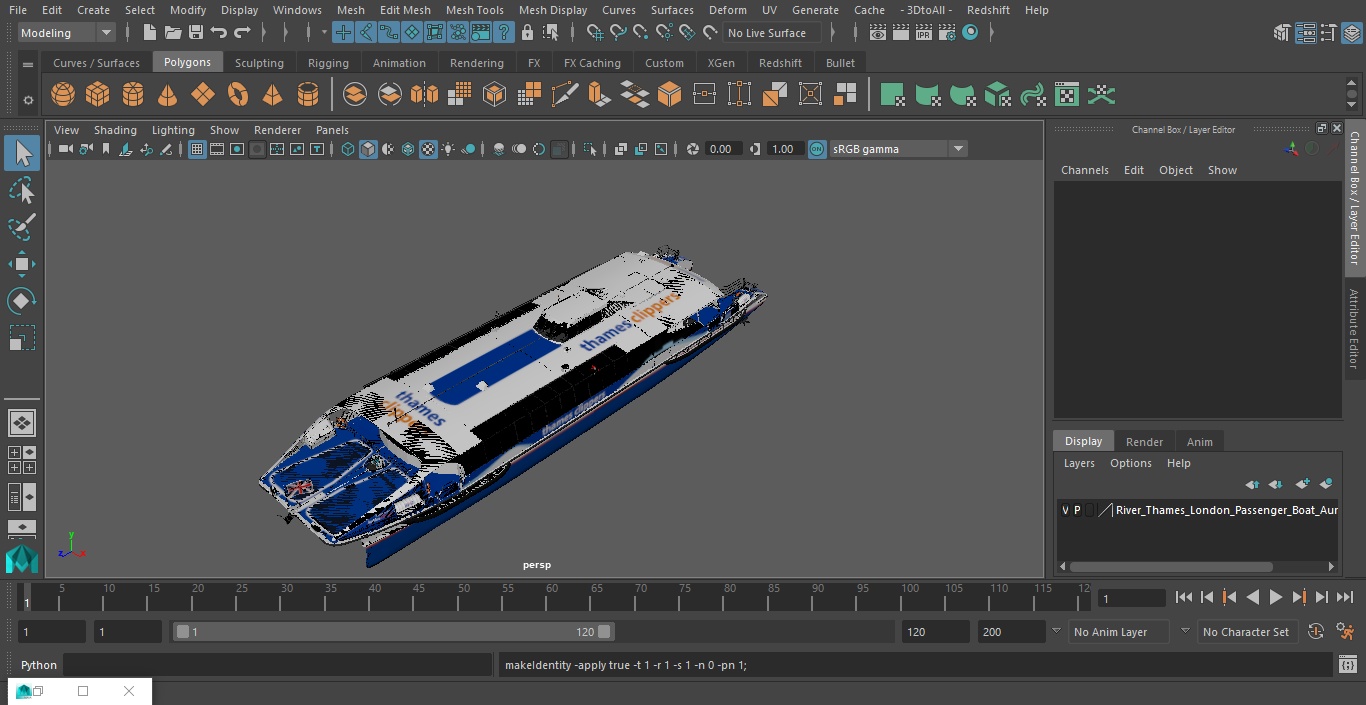The height and width of the screenshot is (705, 1366).
Task: Click the Python command input line
Action: [277, 665]
